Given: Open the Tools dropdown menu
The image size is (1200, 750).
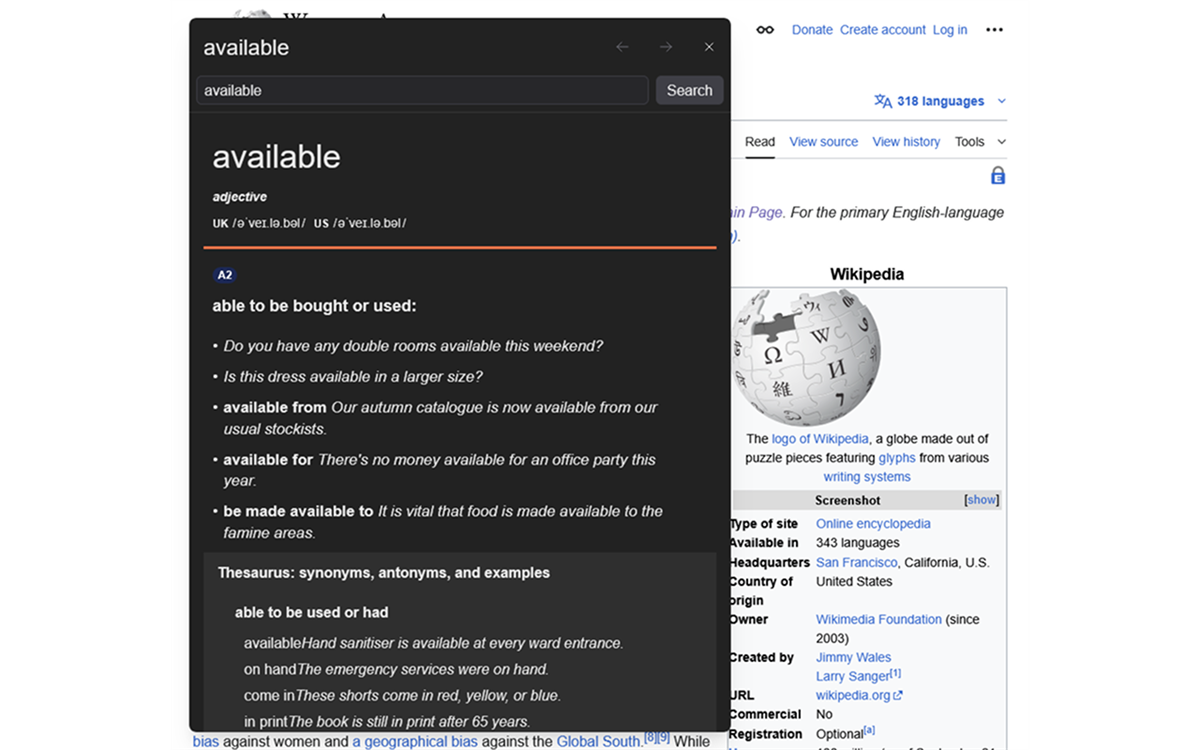Looking at the screenshot, I should pos(980,142).
